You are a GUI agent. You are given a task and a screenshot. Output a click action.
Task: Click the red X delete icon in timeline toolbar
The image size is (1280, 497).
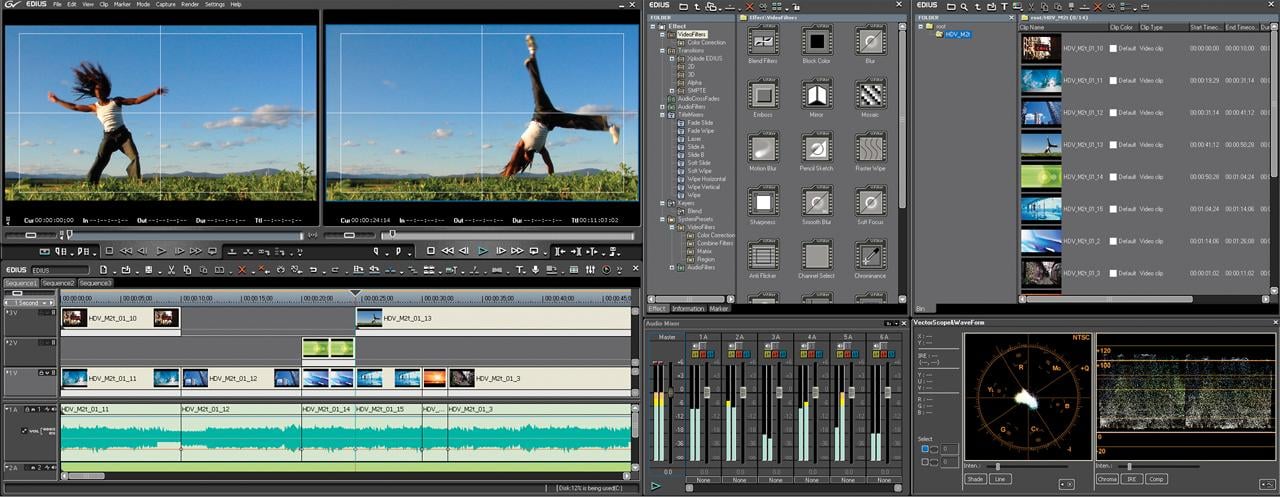(x=241, y=270)
